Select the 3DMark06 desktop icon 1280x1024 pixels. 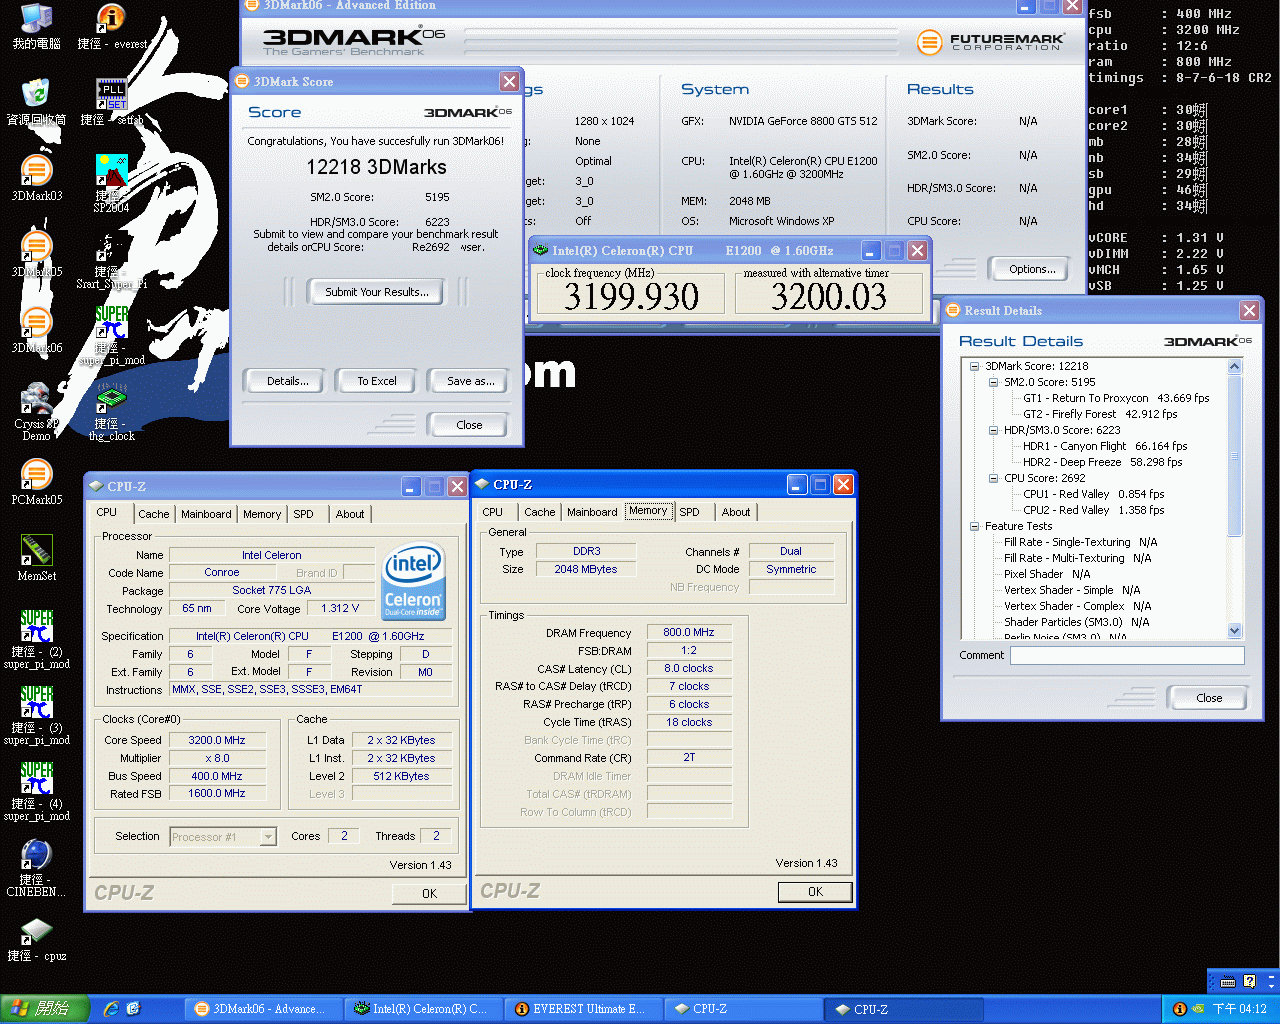pos(36,330)
